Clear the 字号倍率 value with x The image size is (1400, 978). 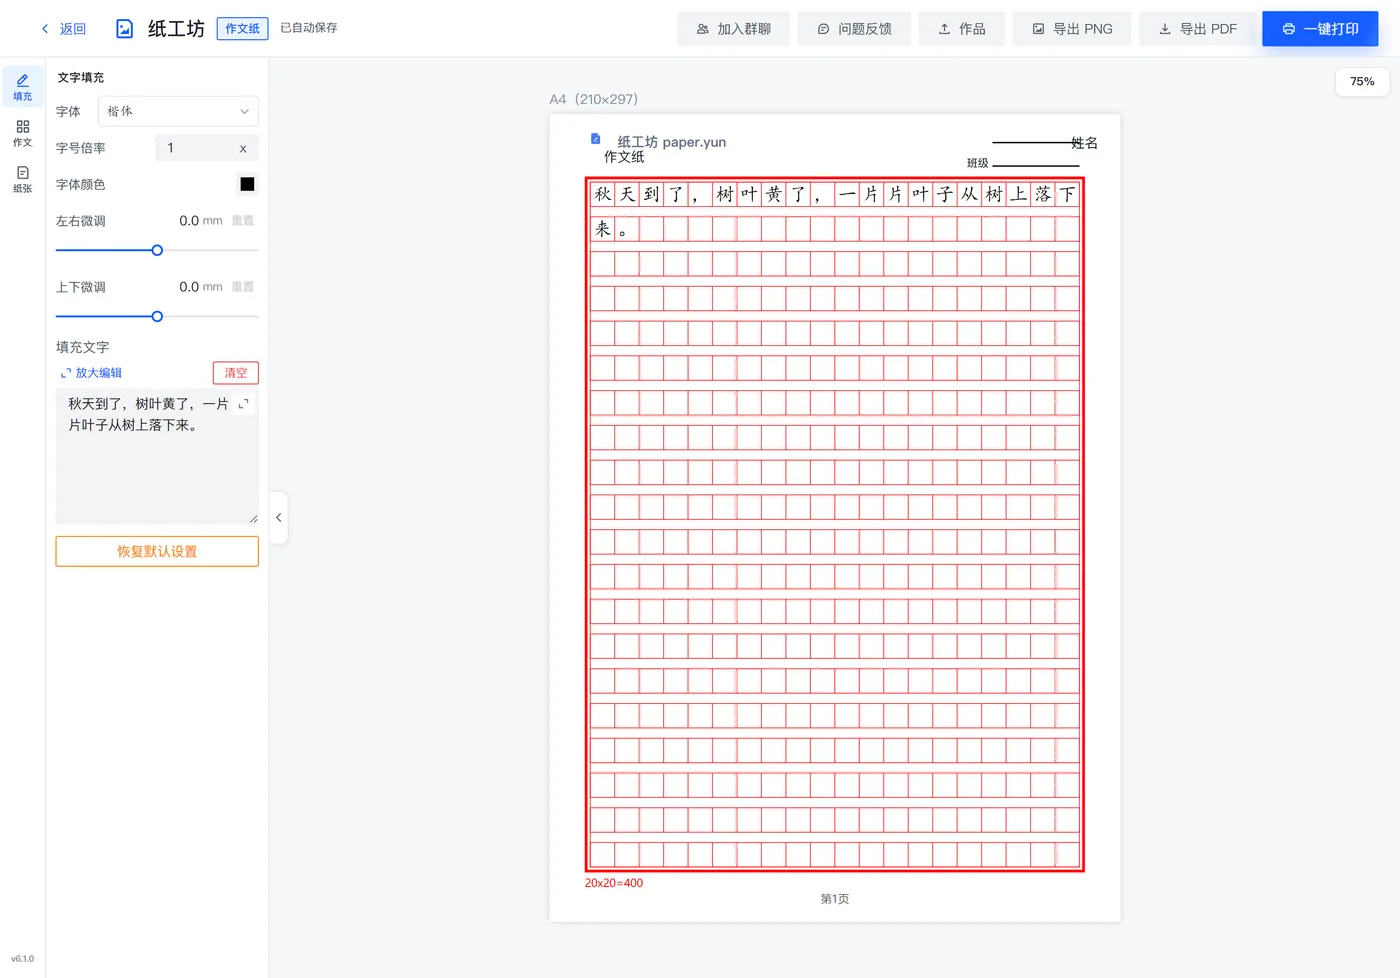(x=243, y=148)
